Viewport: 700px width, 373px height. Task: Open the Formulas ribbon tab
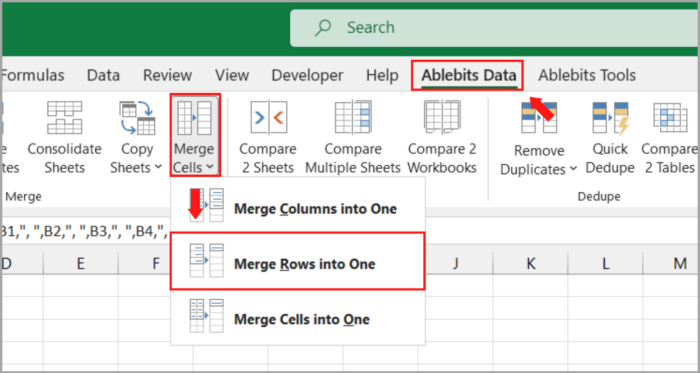click(32, 75)
